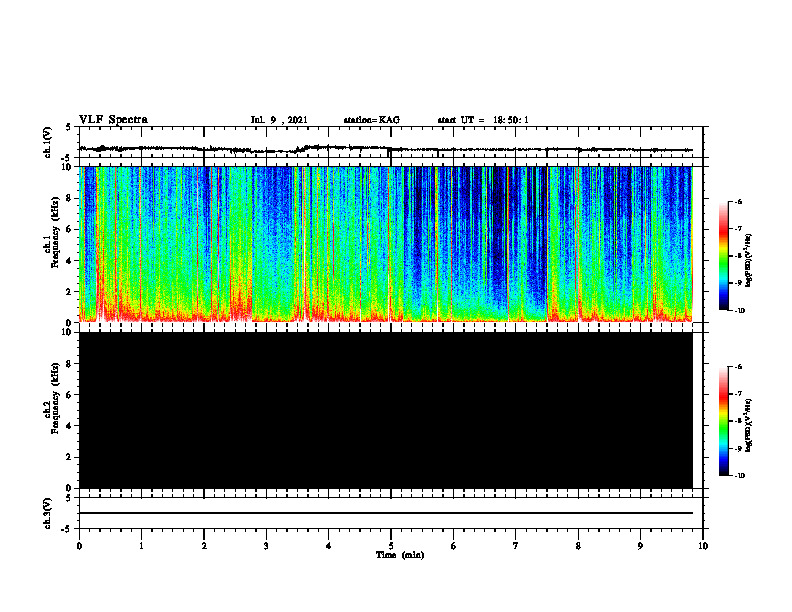Click the ch.1 colorbar "log(PSD)(V²/Hz)" label
The height and width of the screenshot is (612, 792).
pos(749,261)
